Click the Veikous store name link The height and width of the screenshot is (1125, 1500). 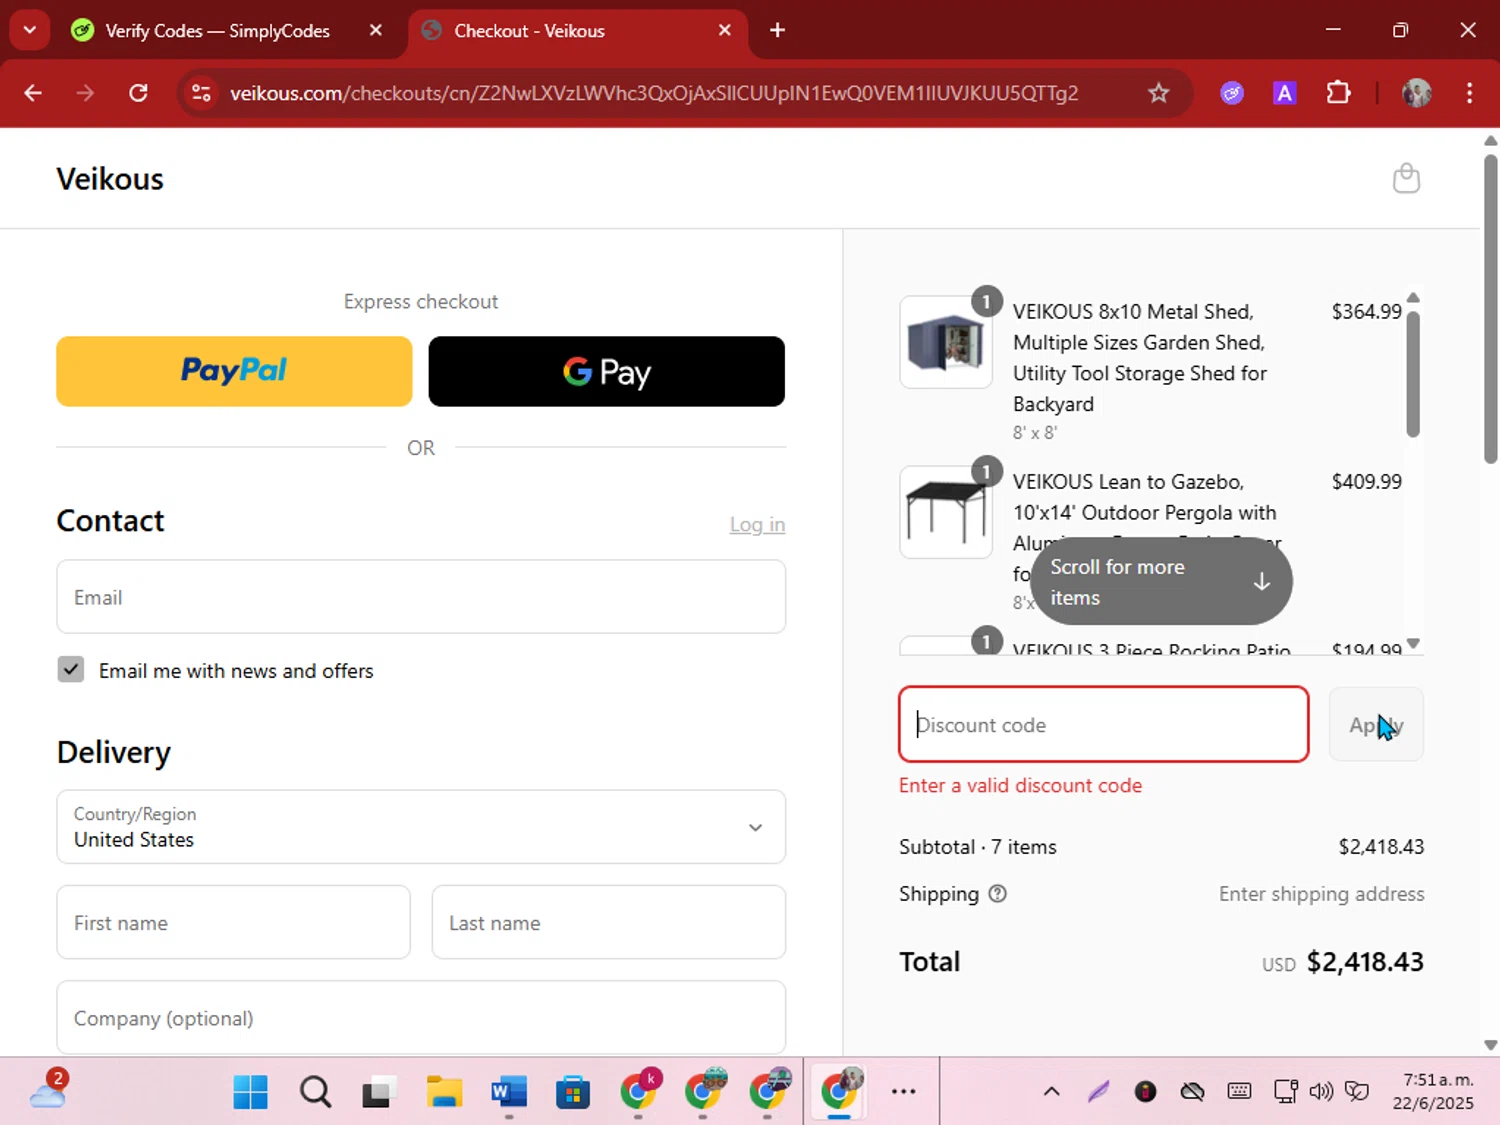click(x=110, y=179)
